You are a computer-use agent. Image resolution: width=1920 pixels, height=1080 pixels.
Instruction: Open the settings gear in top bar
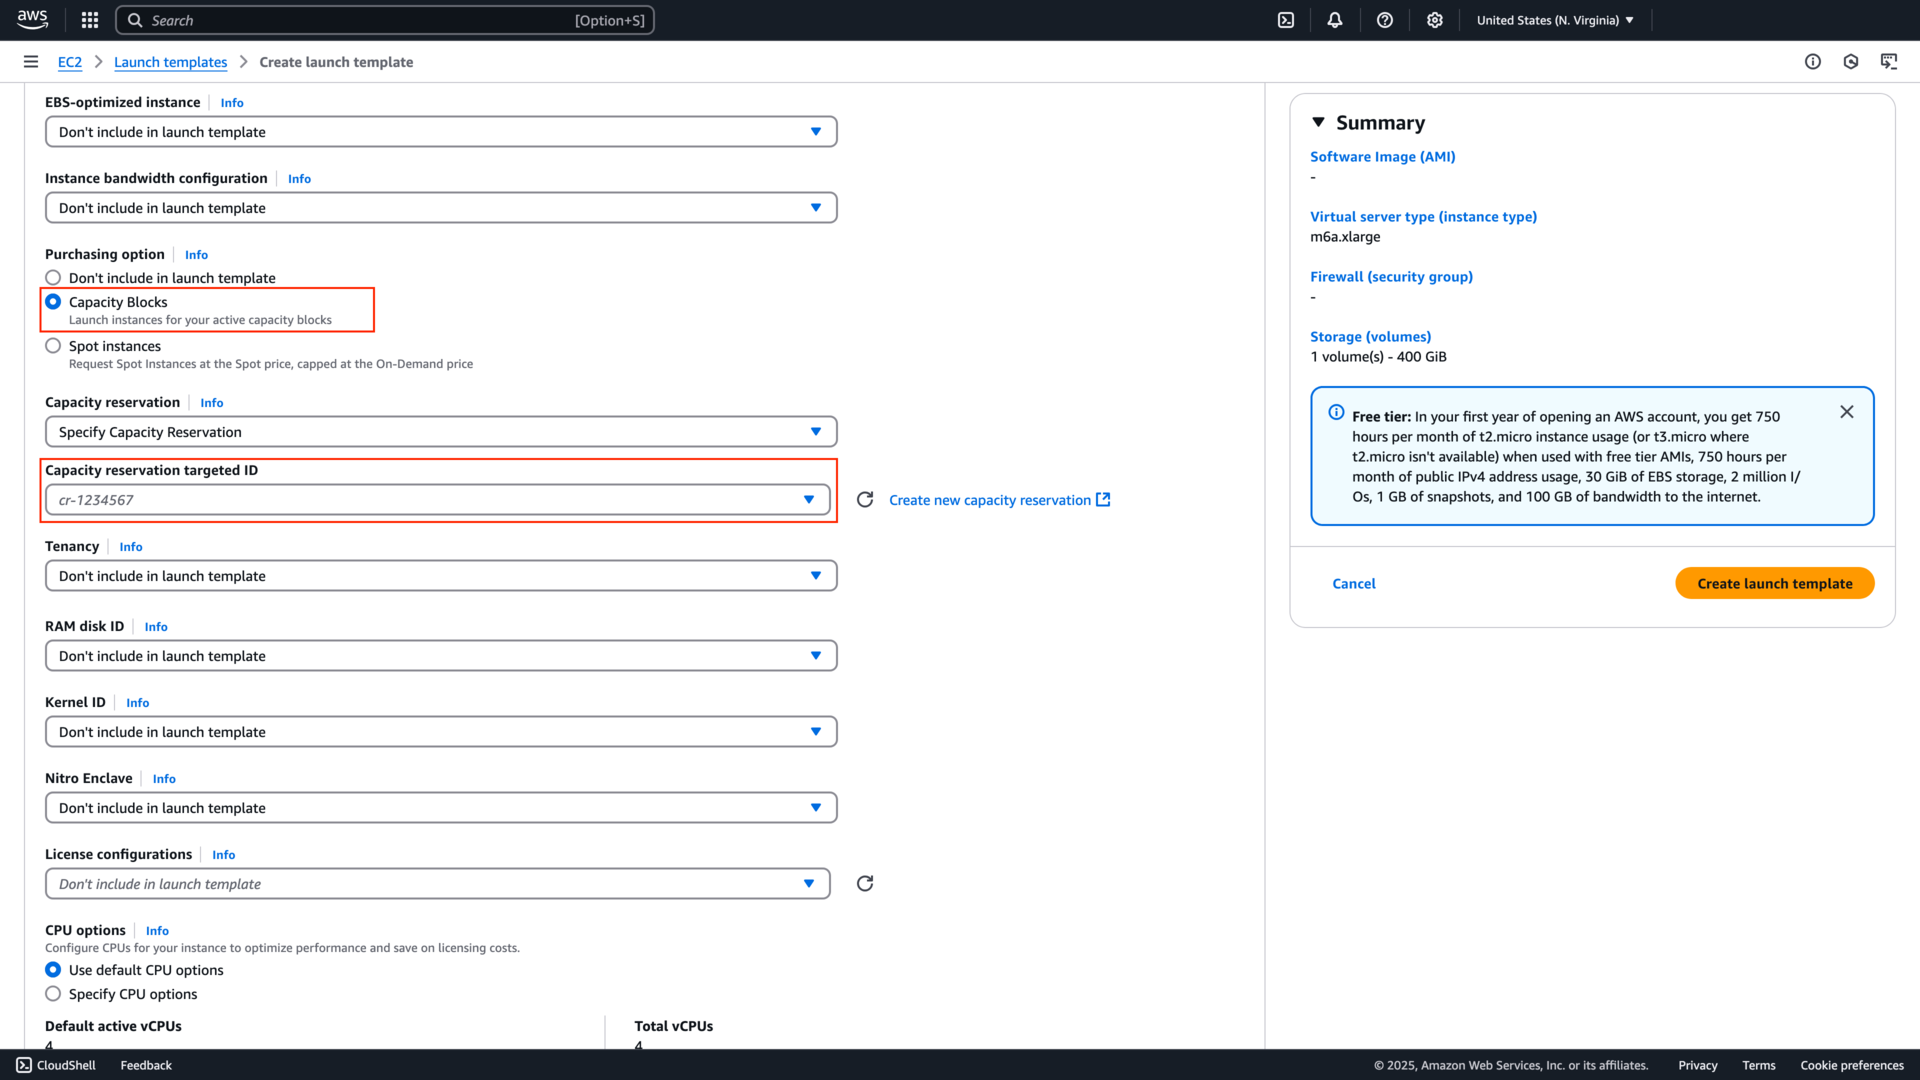1435,20
